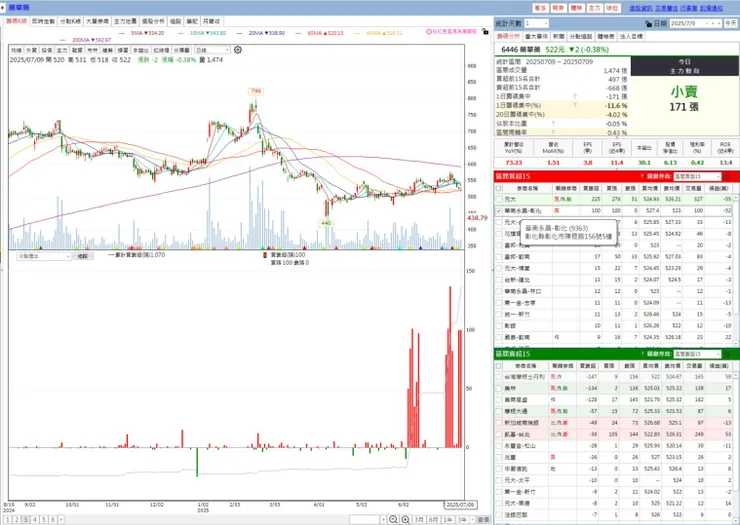The width and height of the screenshot is (740, 525).
Task: Open the 關鍵券商 dropdown in red header
Action: (x=697, y=177)
